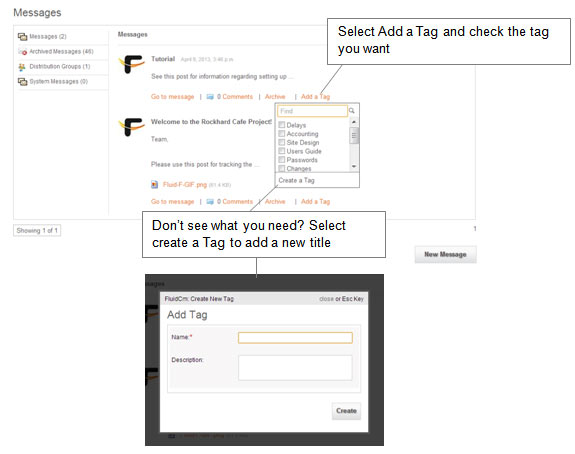Expand Add a Tag under Welcome message

(315, 202)
